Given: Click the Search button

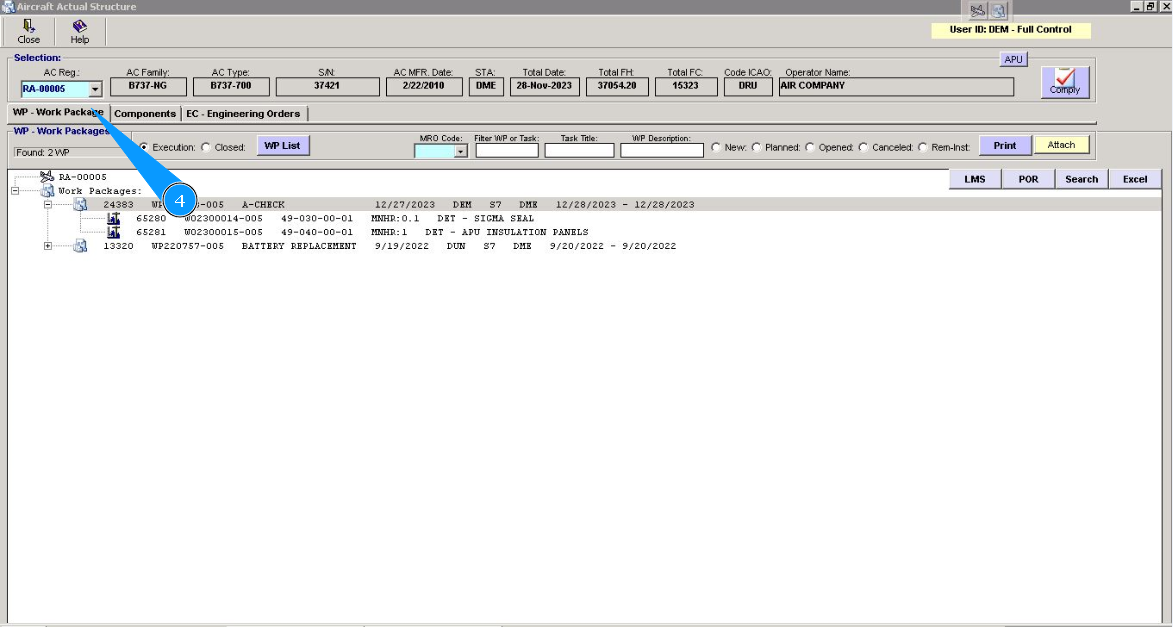Looking at the screenshot, I should (x=1082, y=179).
